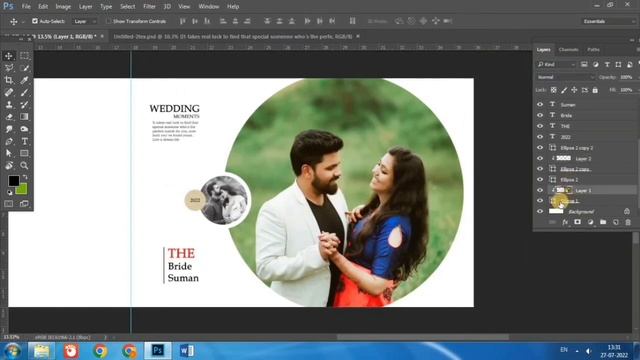640x360 pixels.
Task: Select the Ellipse 1 layer row
Action: pos(586,201)
